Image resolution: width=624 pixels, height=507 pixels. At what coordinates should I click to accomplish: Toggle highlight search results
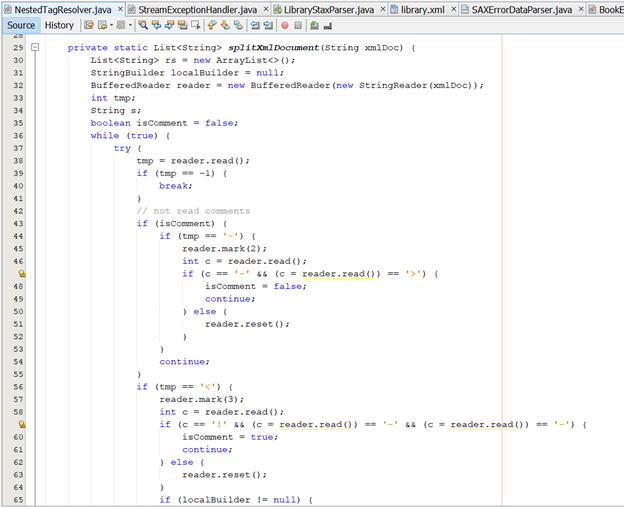(x=183, y=25)
